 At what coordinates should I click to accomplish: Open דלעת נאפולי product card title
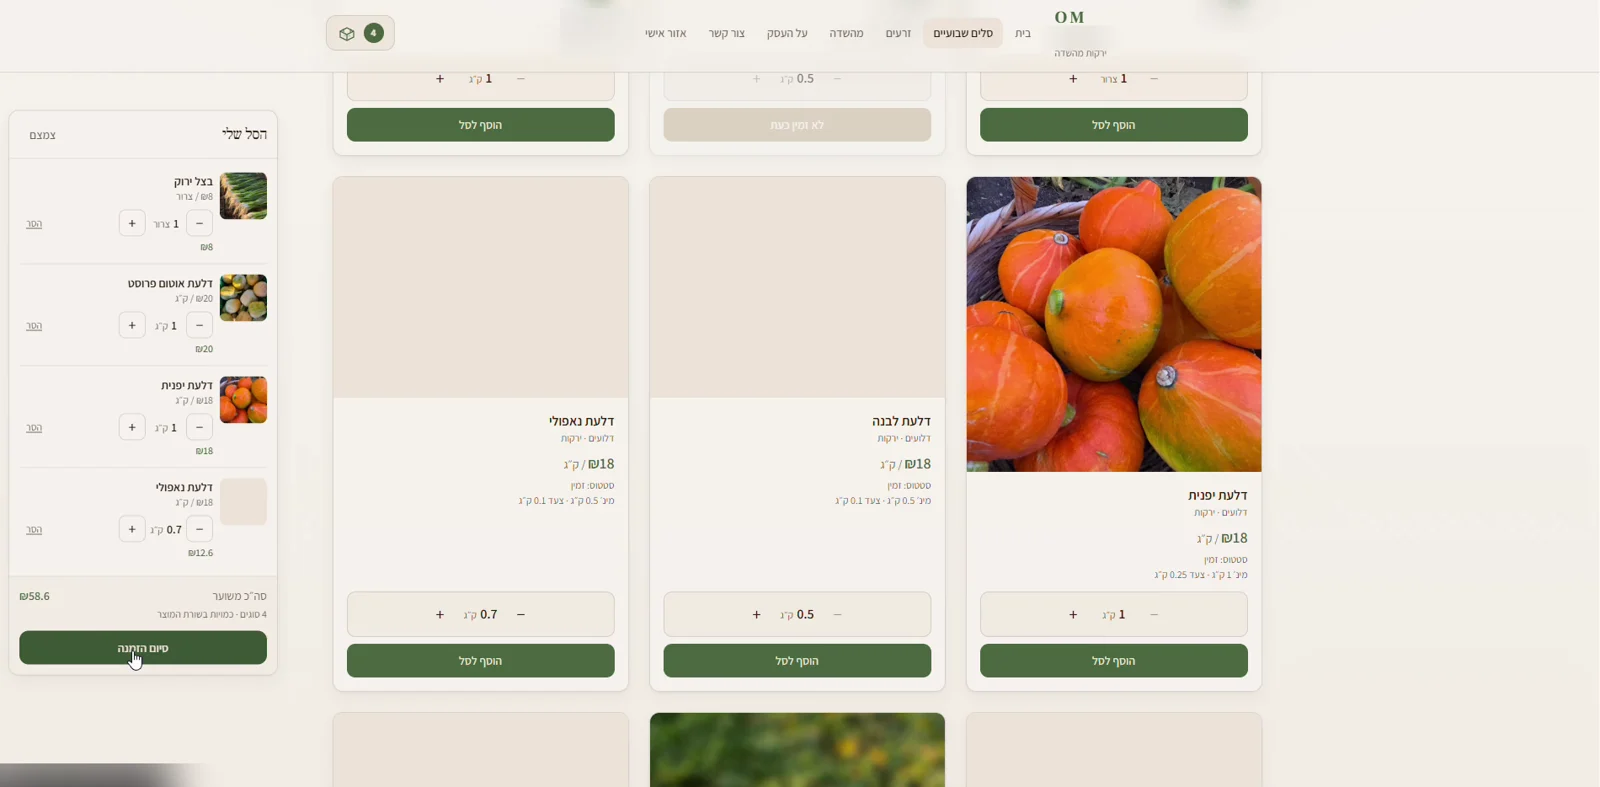581,421
